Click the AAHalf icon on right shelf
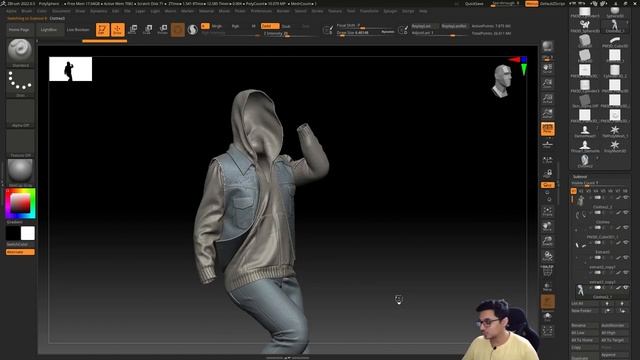 click(x=547, y=113)
